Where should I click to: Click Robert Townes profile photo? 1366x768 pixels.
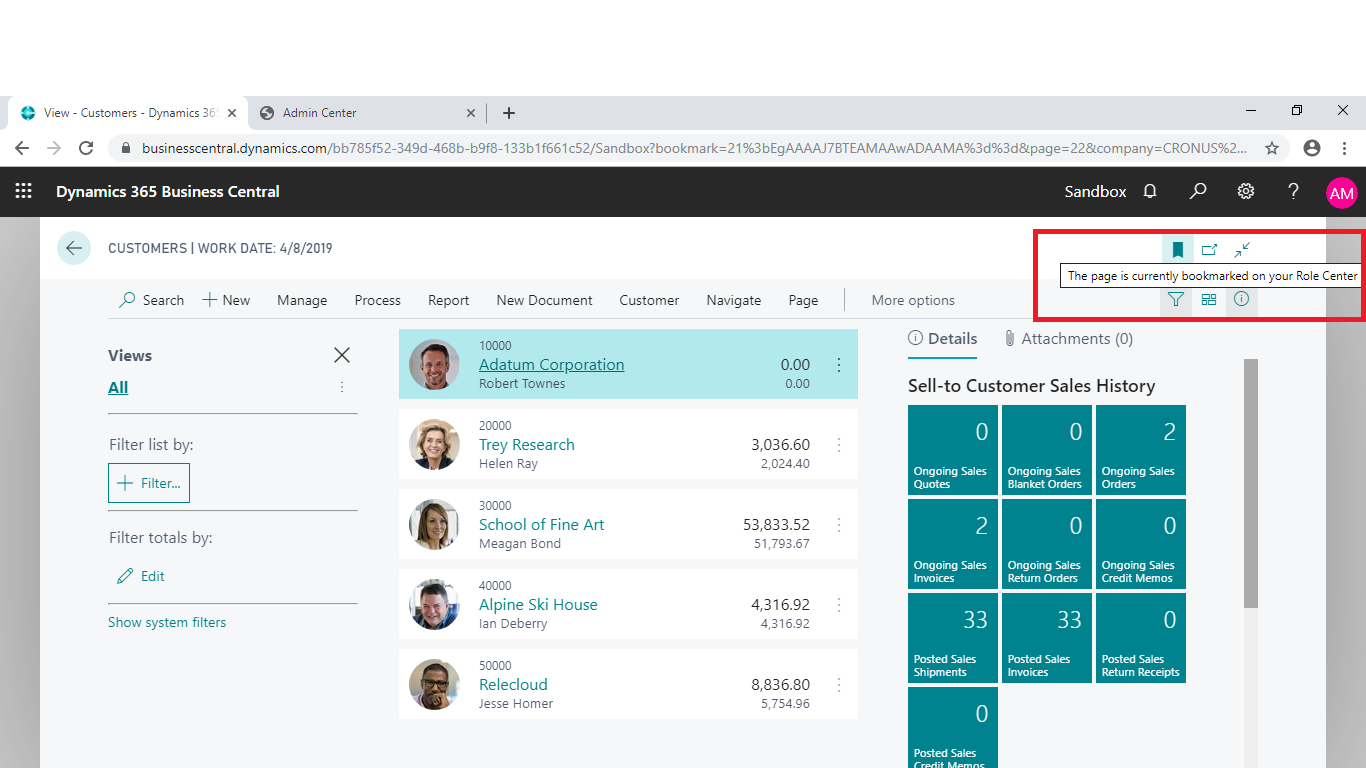tap(434, 365)
